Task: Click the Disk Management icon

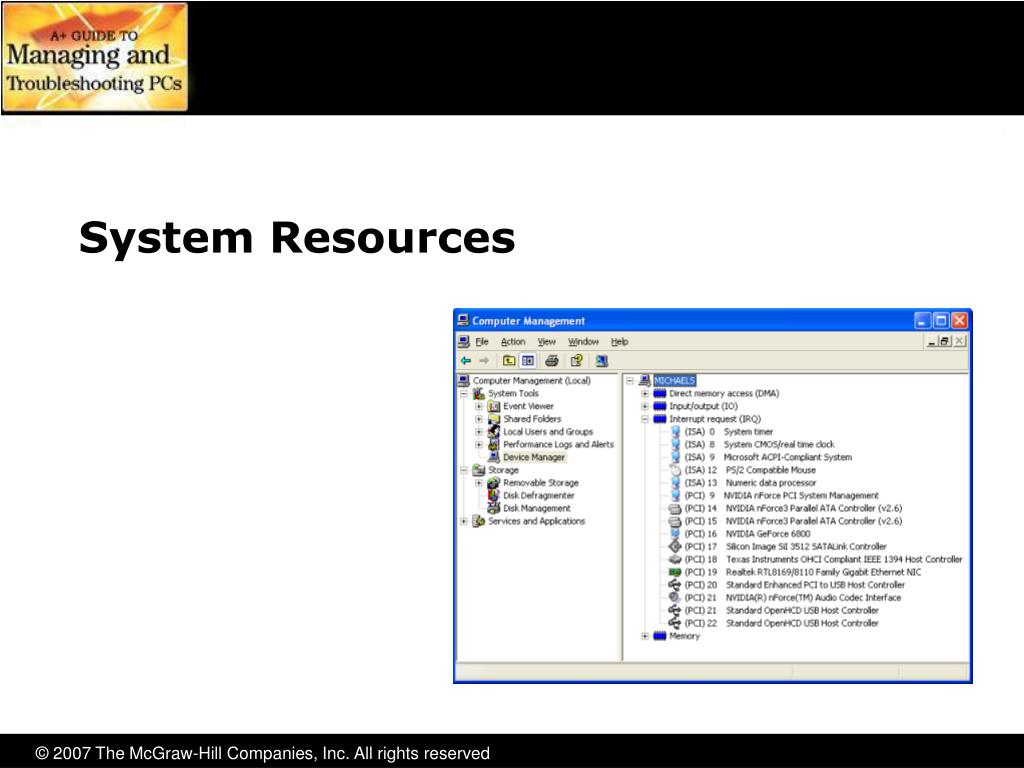Action: coord(494,508)
